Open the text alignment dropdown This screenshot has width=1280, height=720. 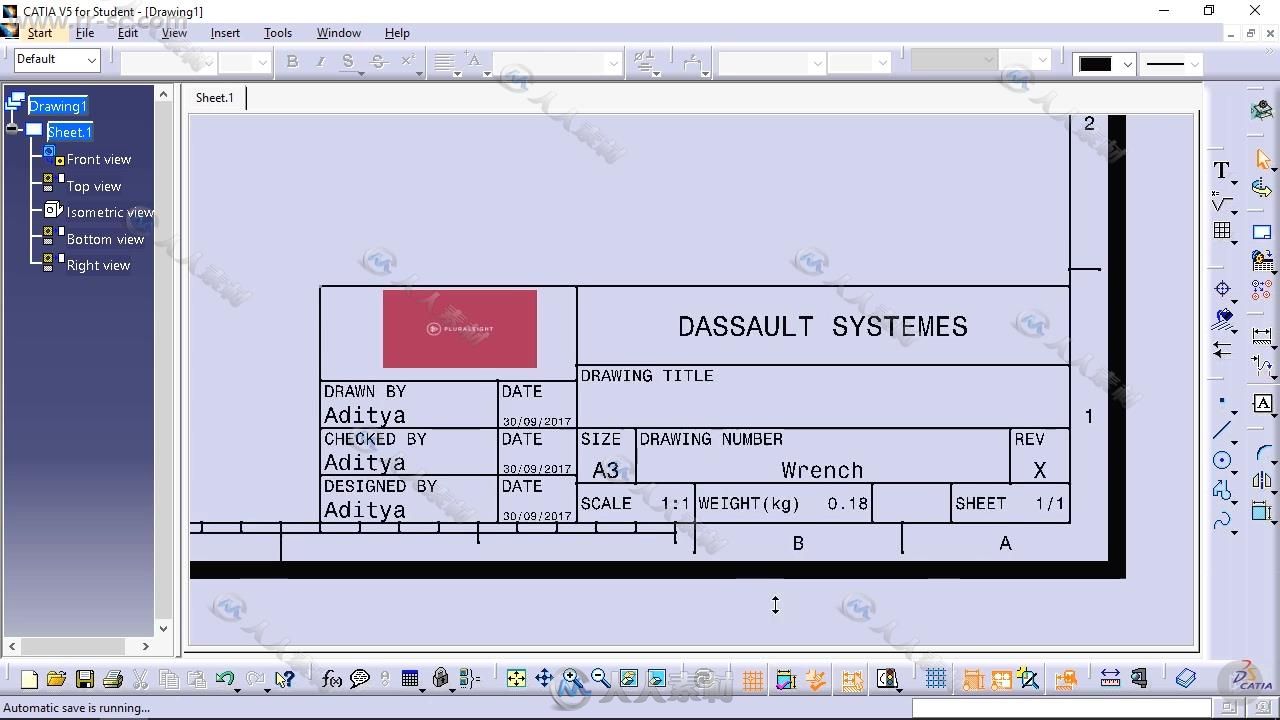(447, 62)
